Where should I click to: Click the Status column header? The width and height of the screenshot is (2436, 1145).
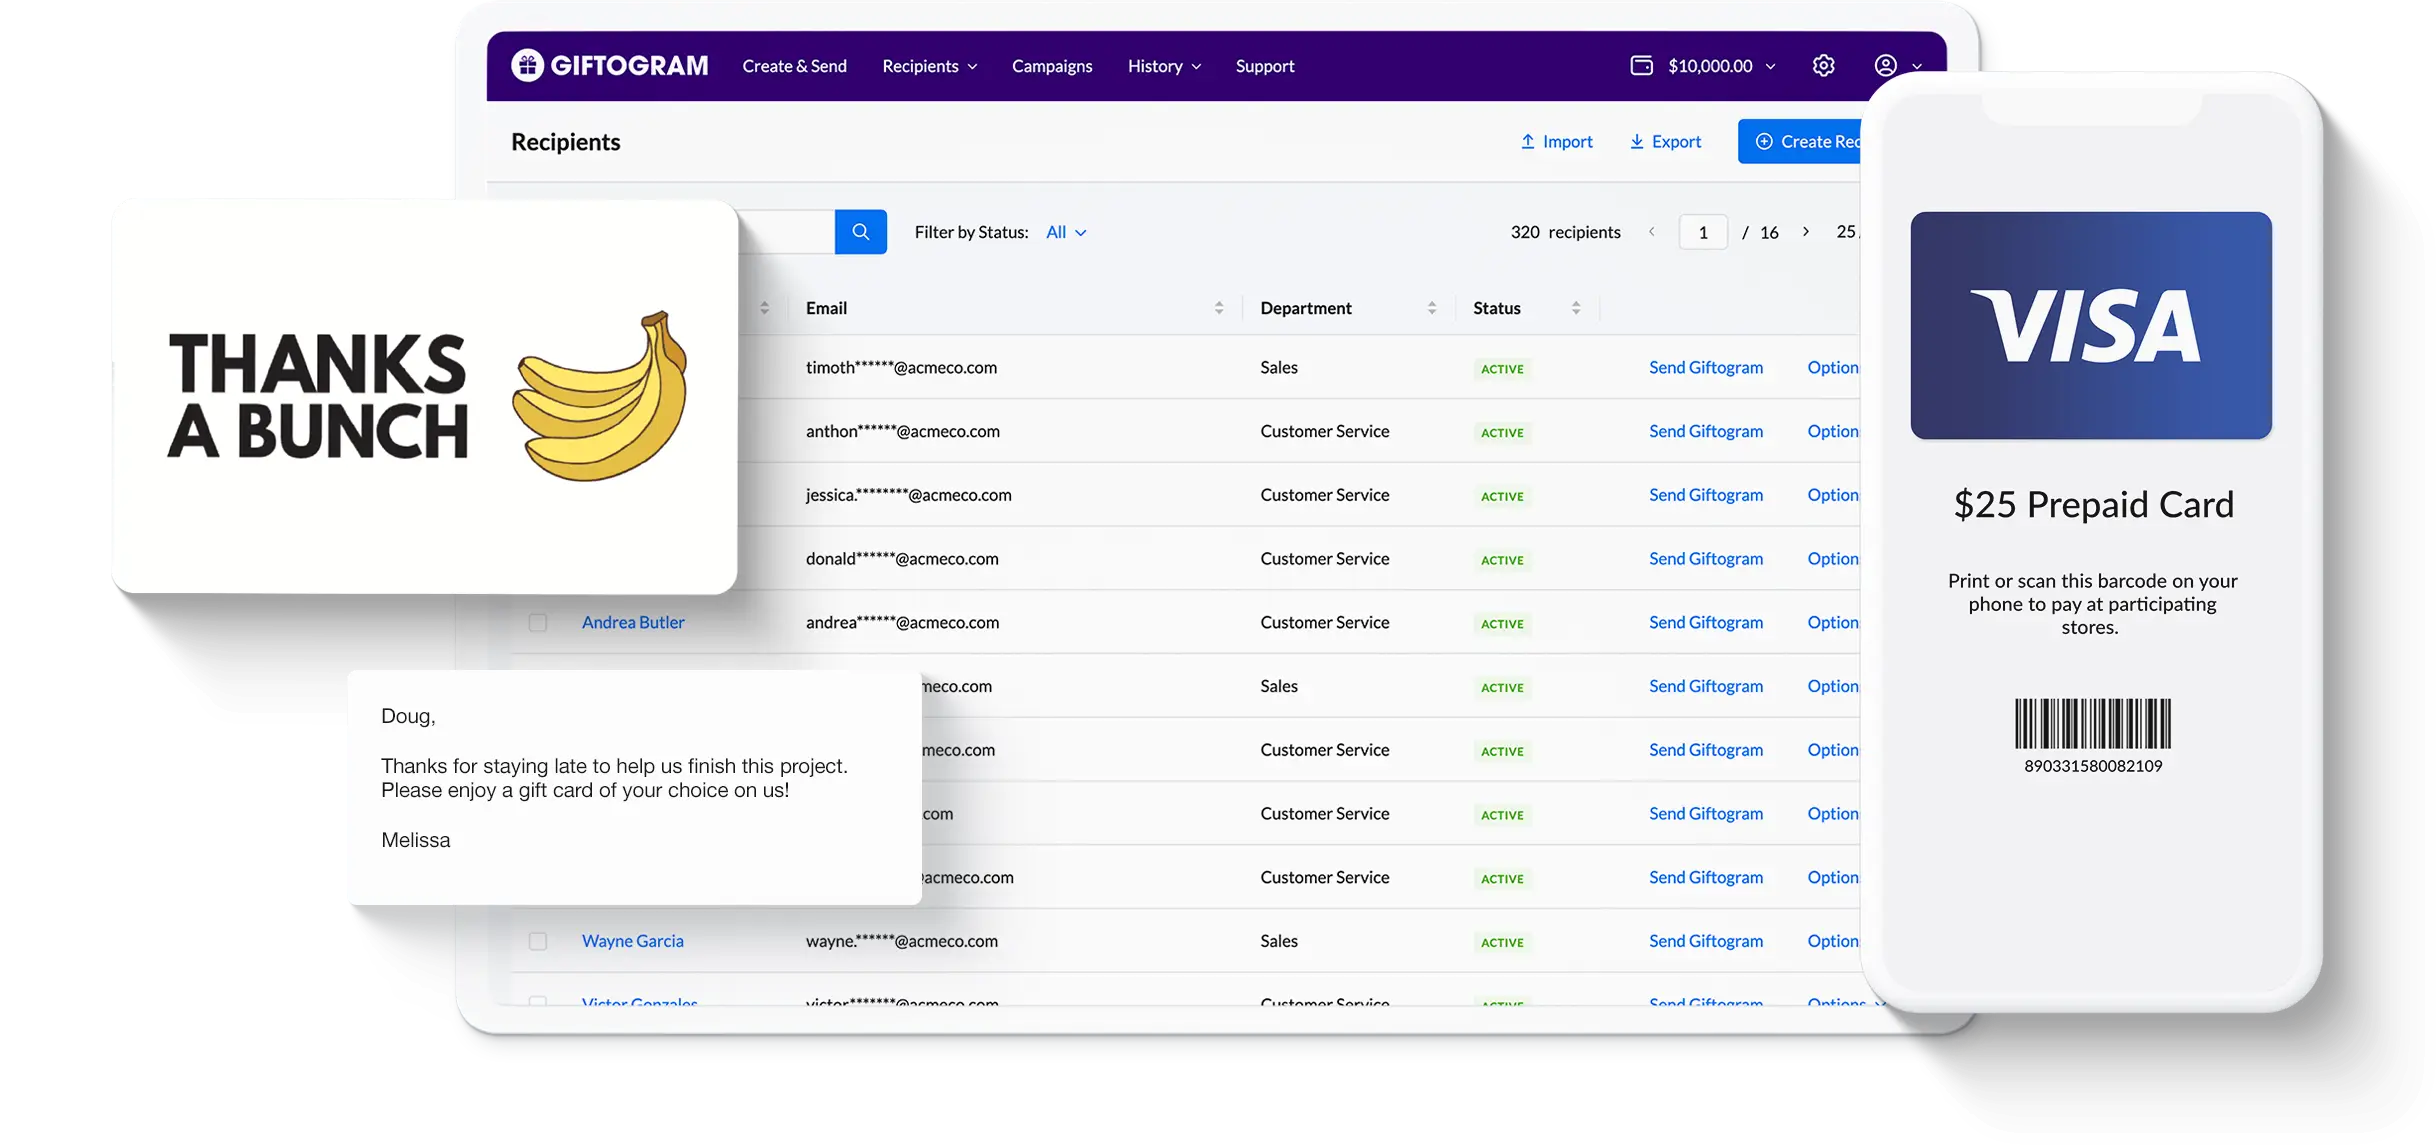pos(1496,308)
